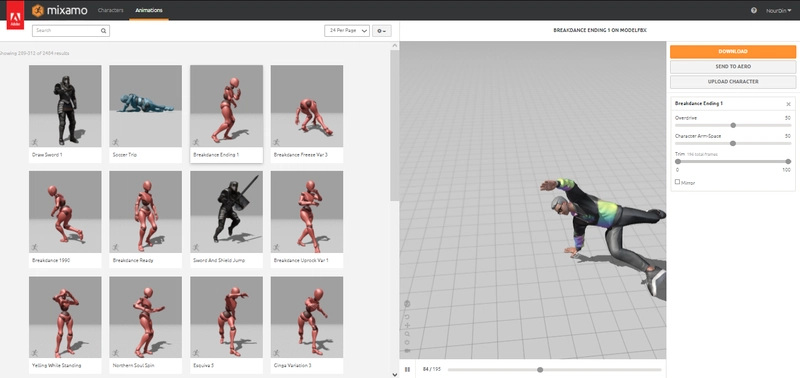Click the rotate view icon in viewport
This screenshot has width=800, height=378.
(x=407, y=316)
